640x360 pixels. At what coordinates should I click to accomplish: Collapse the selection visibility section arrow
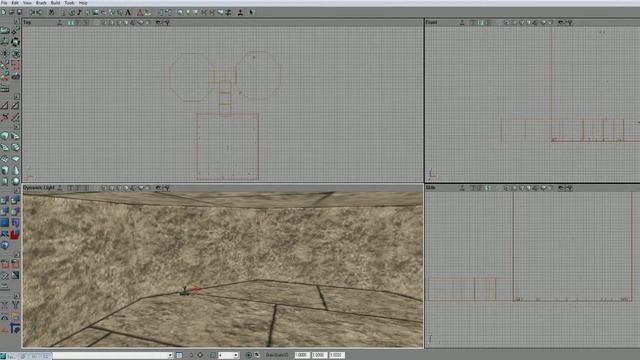click(16, 255)
